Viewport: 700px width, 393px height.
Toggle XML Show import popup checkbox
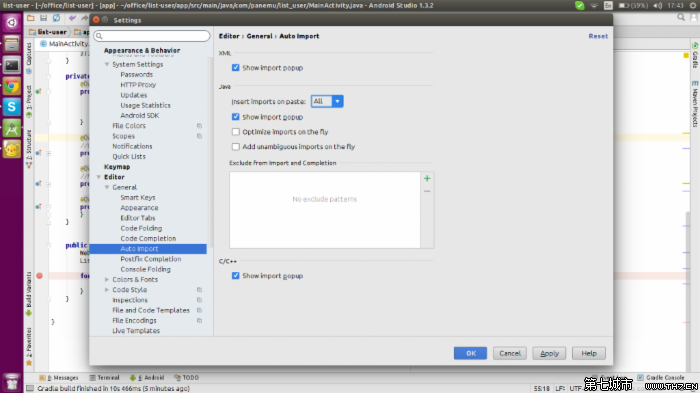point(235,68)
